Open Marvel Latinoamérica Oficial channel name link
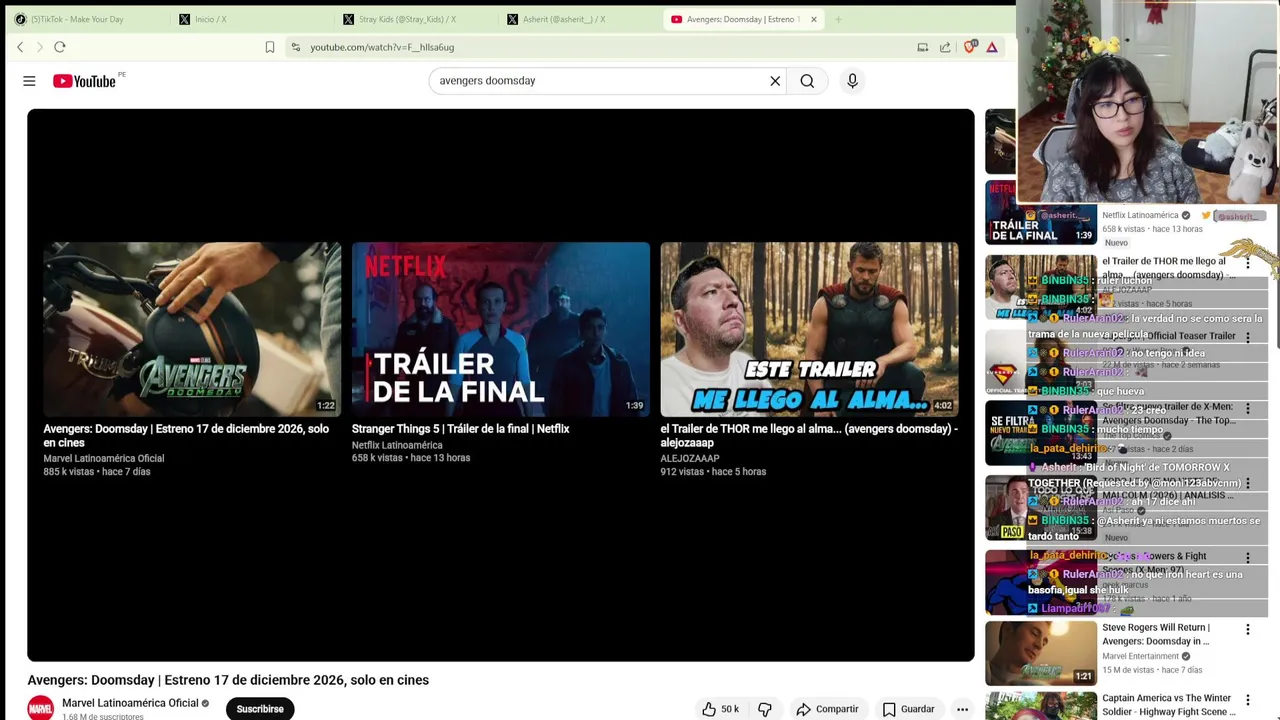Image resolution: width=1280 pixels, height=720 pixels. (130, 703)
